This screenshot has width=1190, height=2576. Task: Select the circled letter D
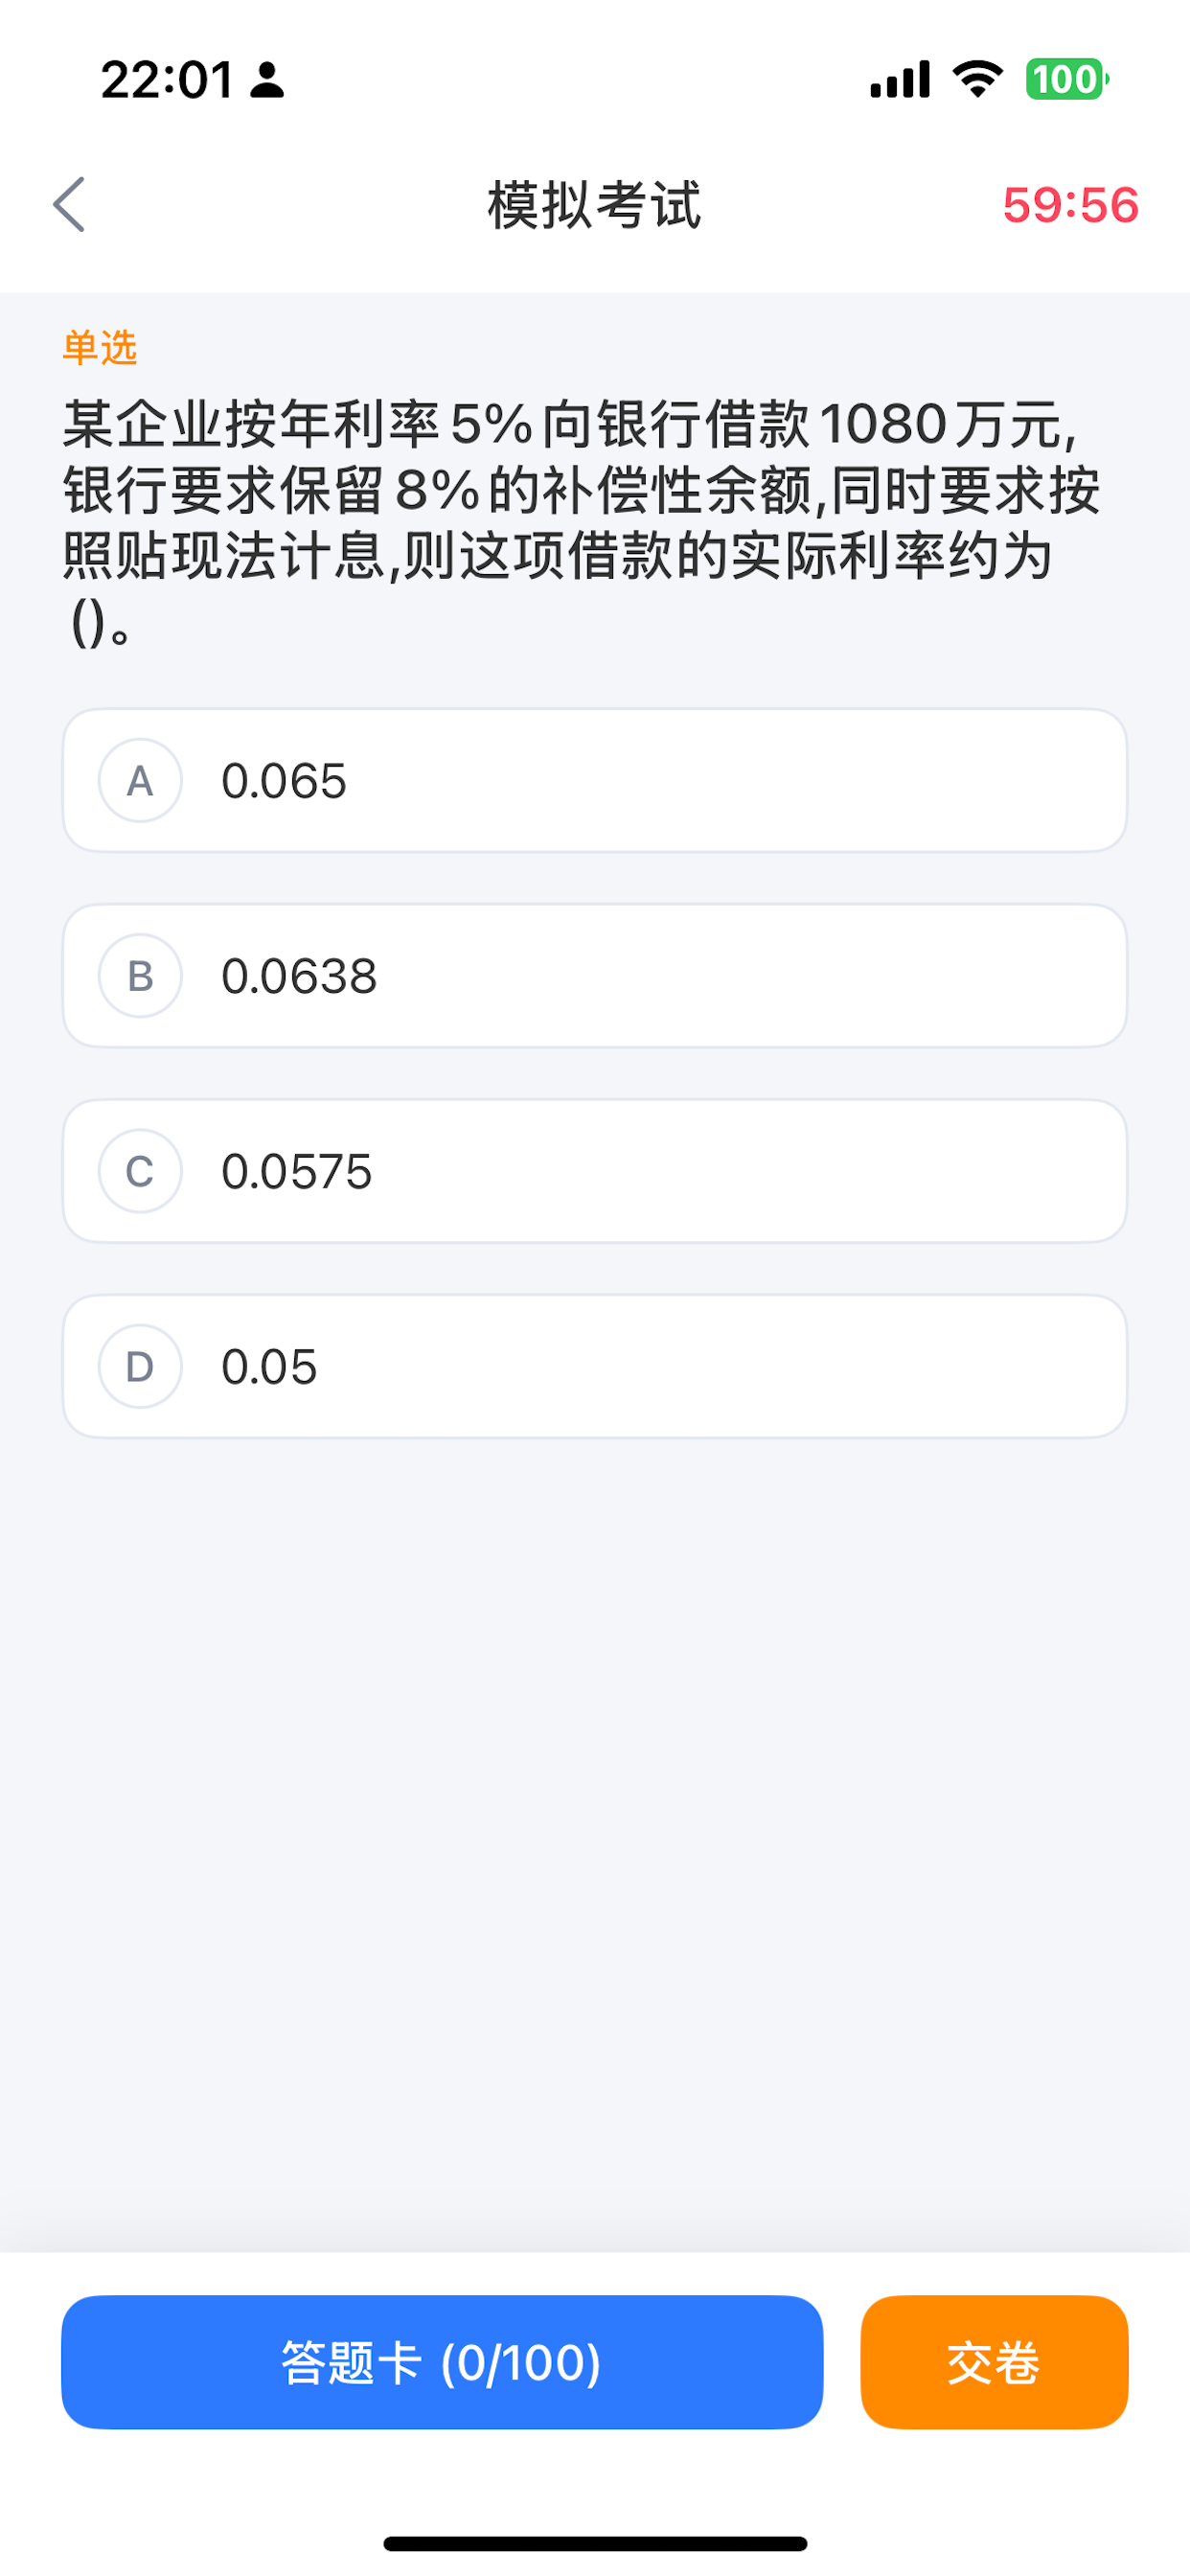coord(140,1366)
